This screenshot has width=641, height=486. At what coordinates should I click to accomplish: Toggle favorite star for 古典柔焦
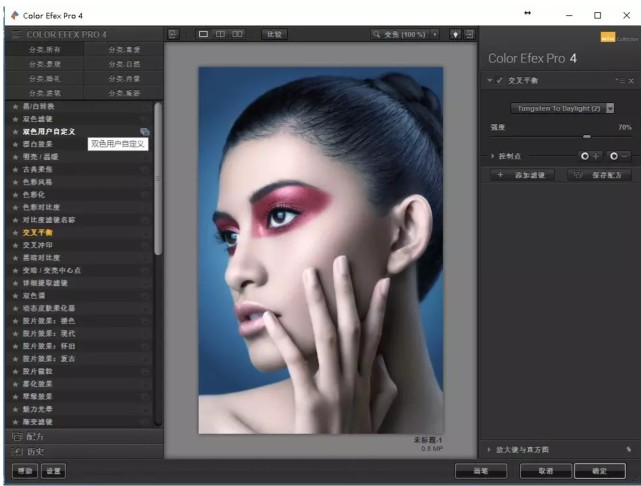(15, 168)
